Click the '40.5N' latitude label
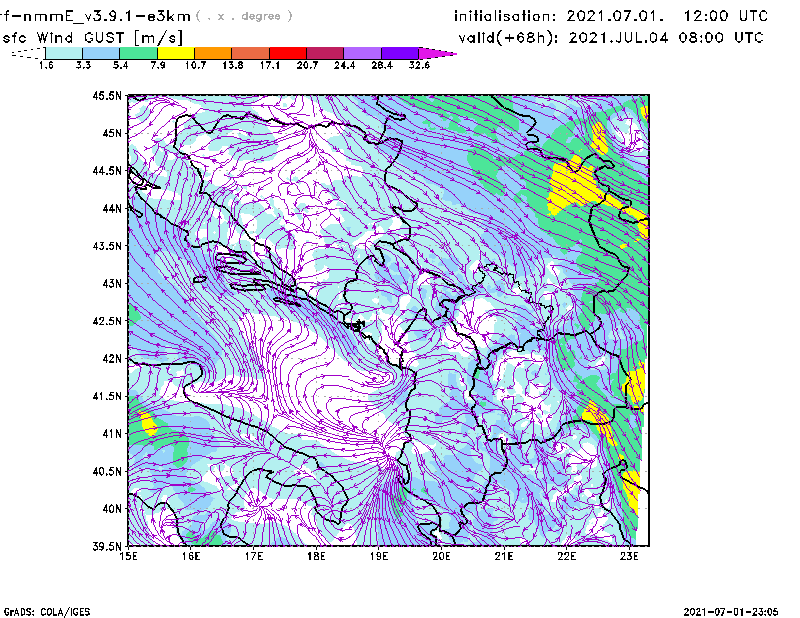The width and height of the screenshot is (800, 618). [107, 471]
